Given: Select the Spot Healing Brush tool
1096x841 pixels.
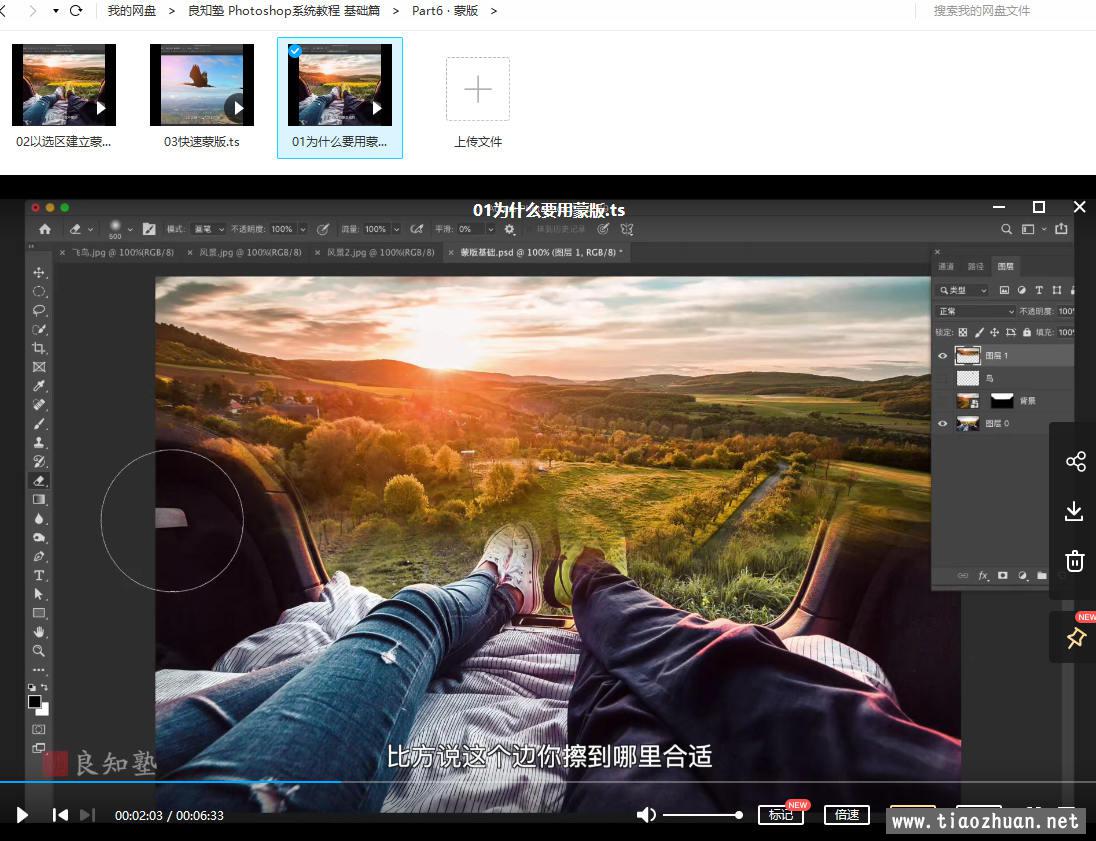Looking at the screenshot, I should click(39, 405).
